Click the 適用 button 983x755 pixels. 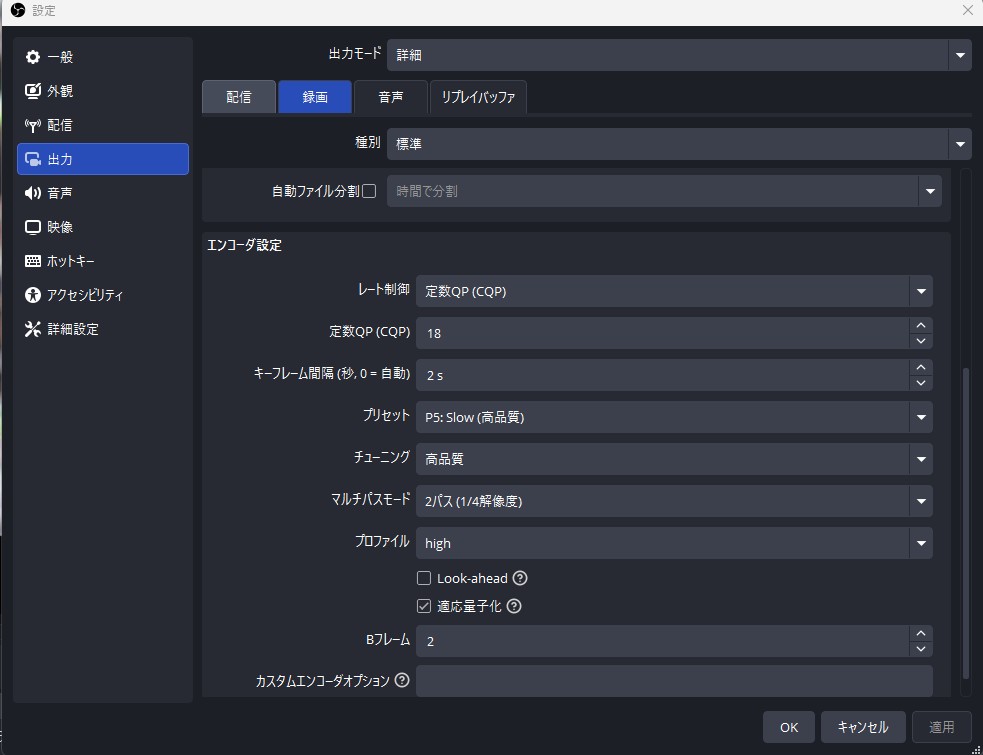point(942,727)
